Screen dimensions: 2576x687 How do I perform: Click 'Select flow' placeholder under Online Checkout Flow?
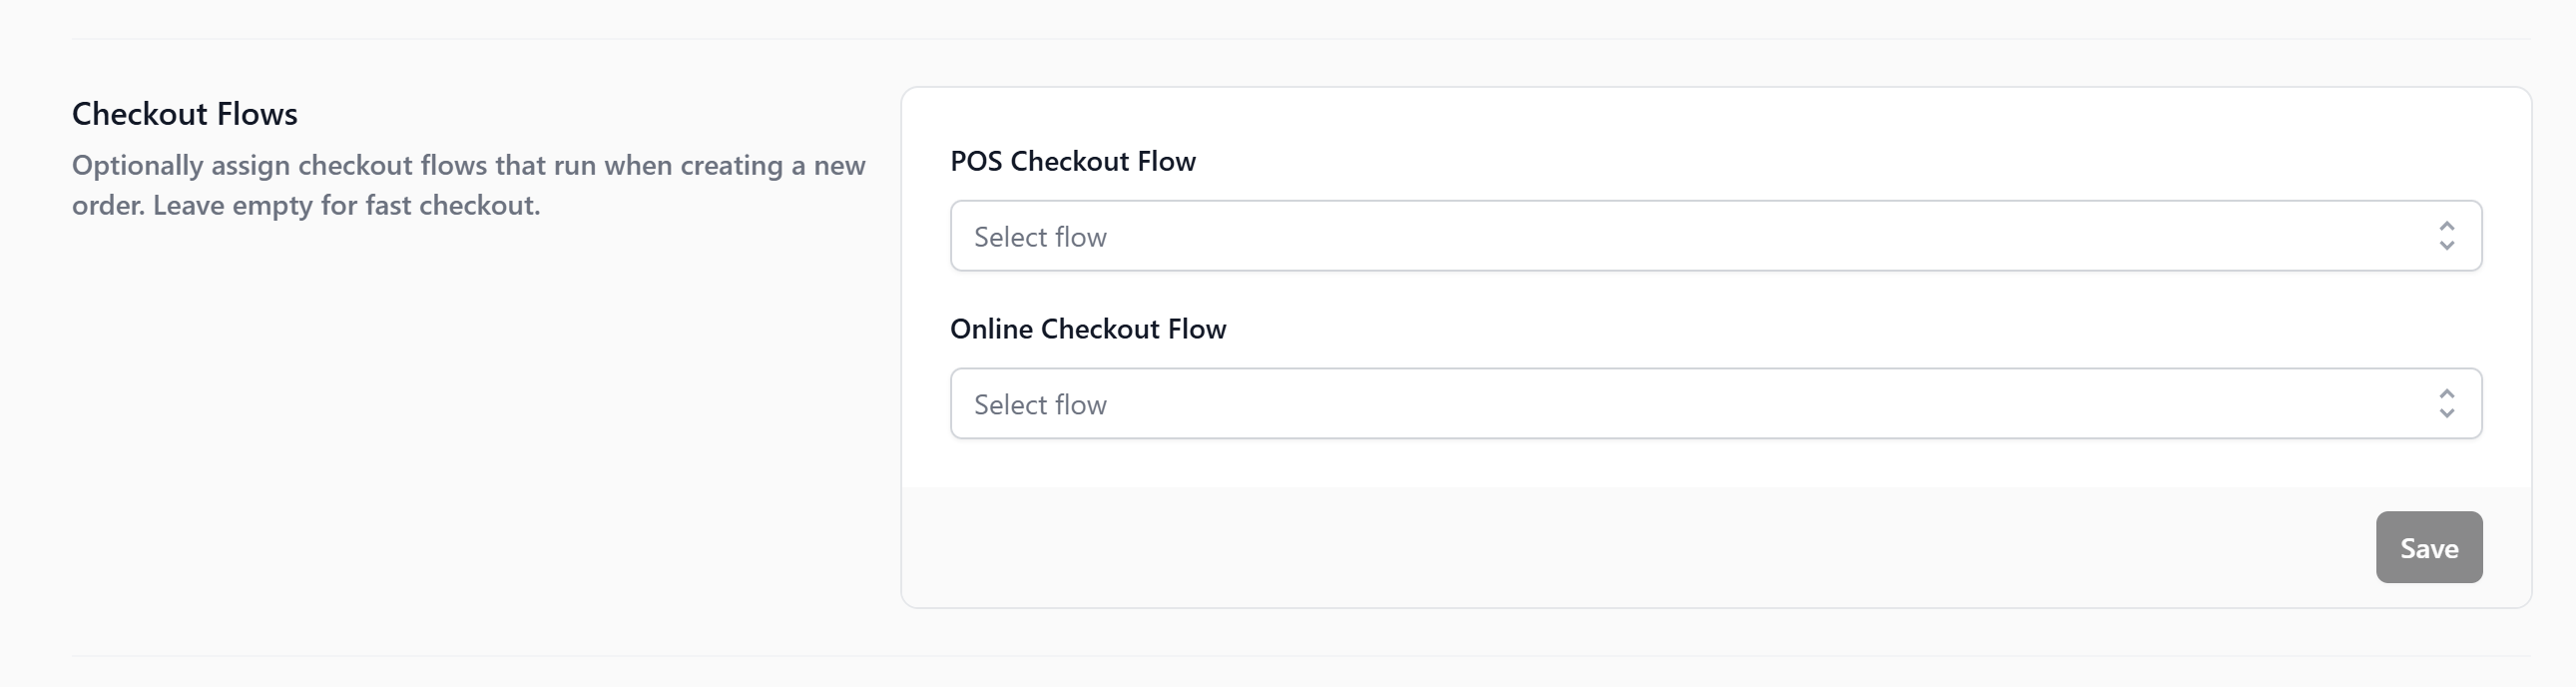point(1040,405)
